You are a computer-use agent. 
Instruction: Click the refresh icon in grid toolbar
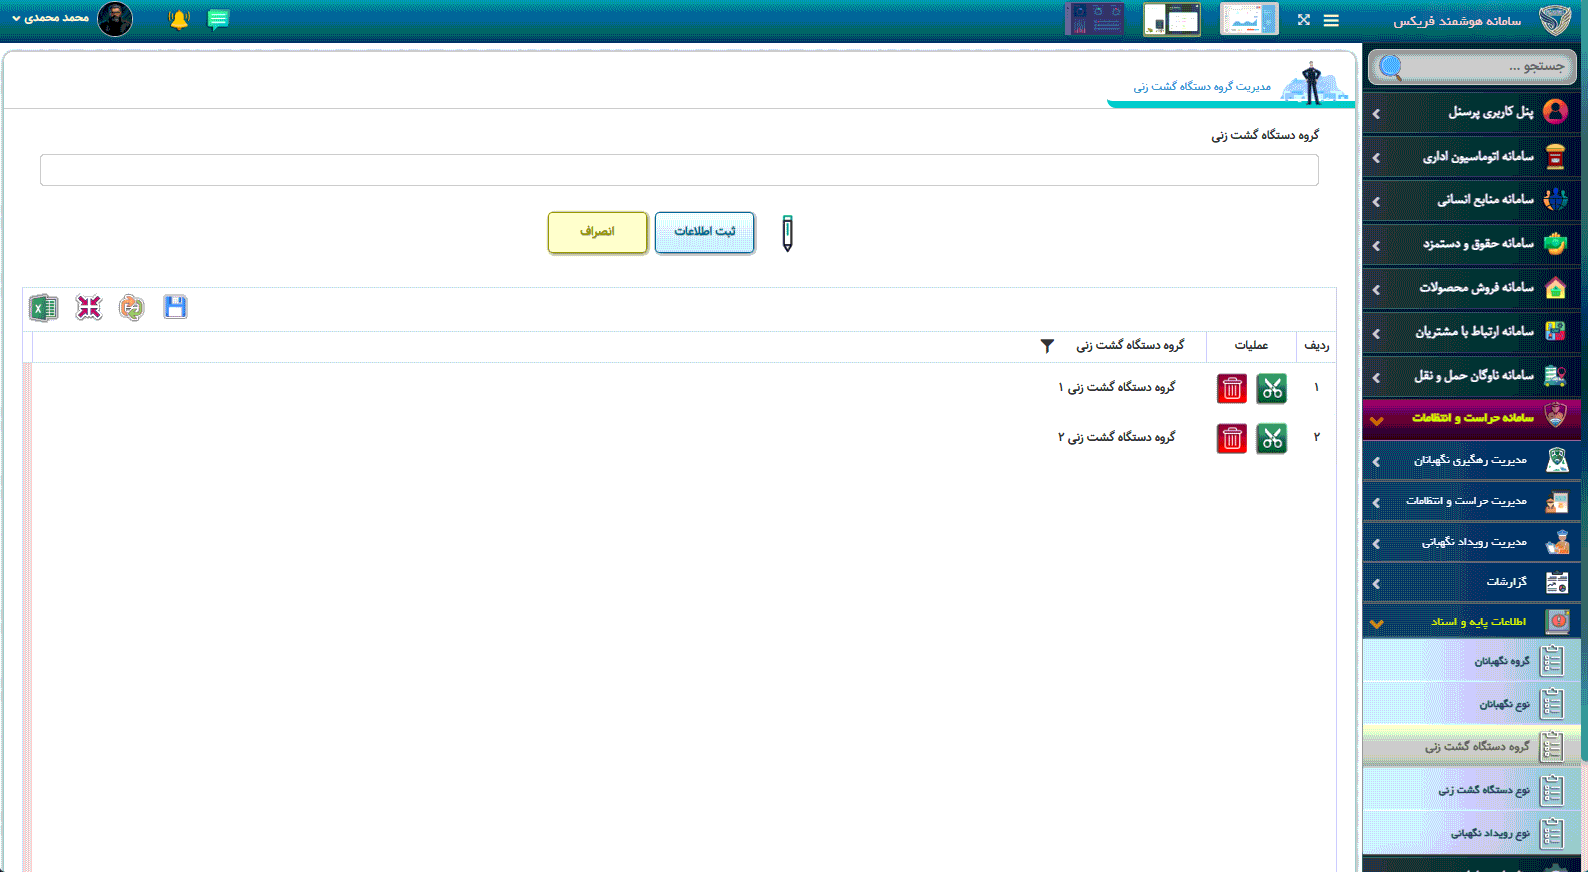pyautogui.click(x=131, y=308)
